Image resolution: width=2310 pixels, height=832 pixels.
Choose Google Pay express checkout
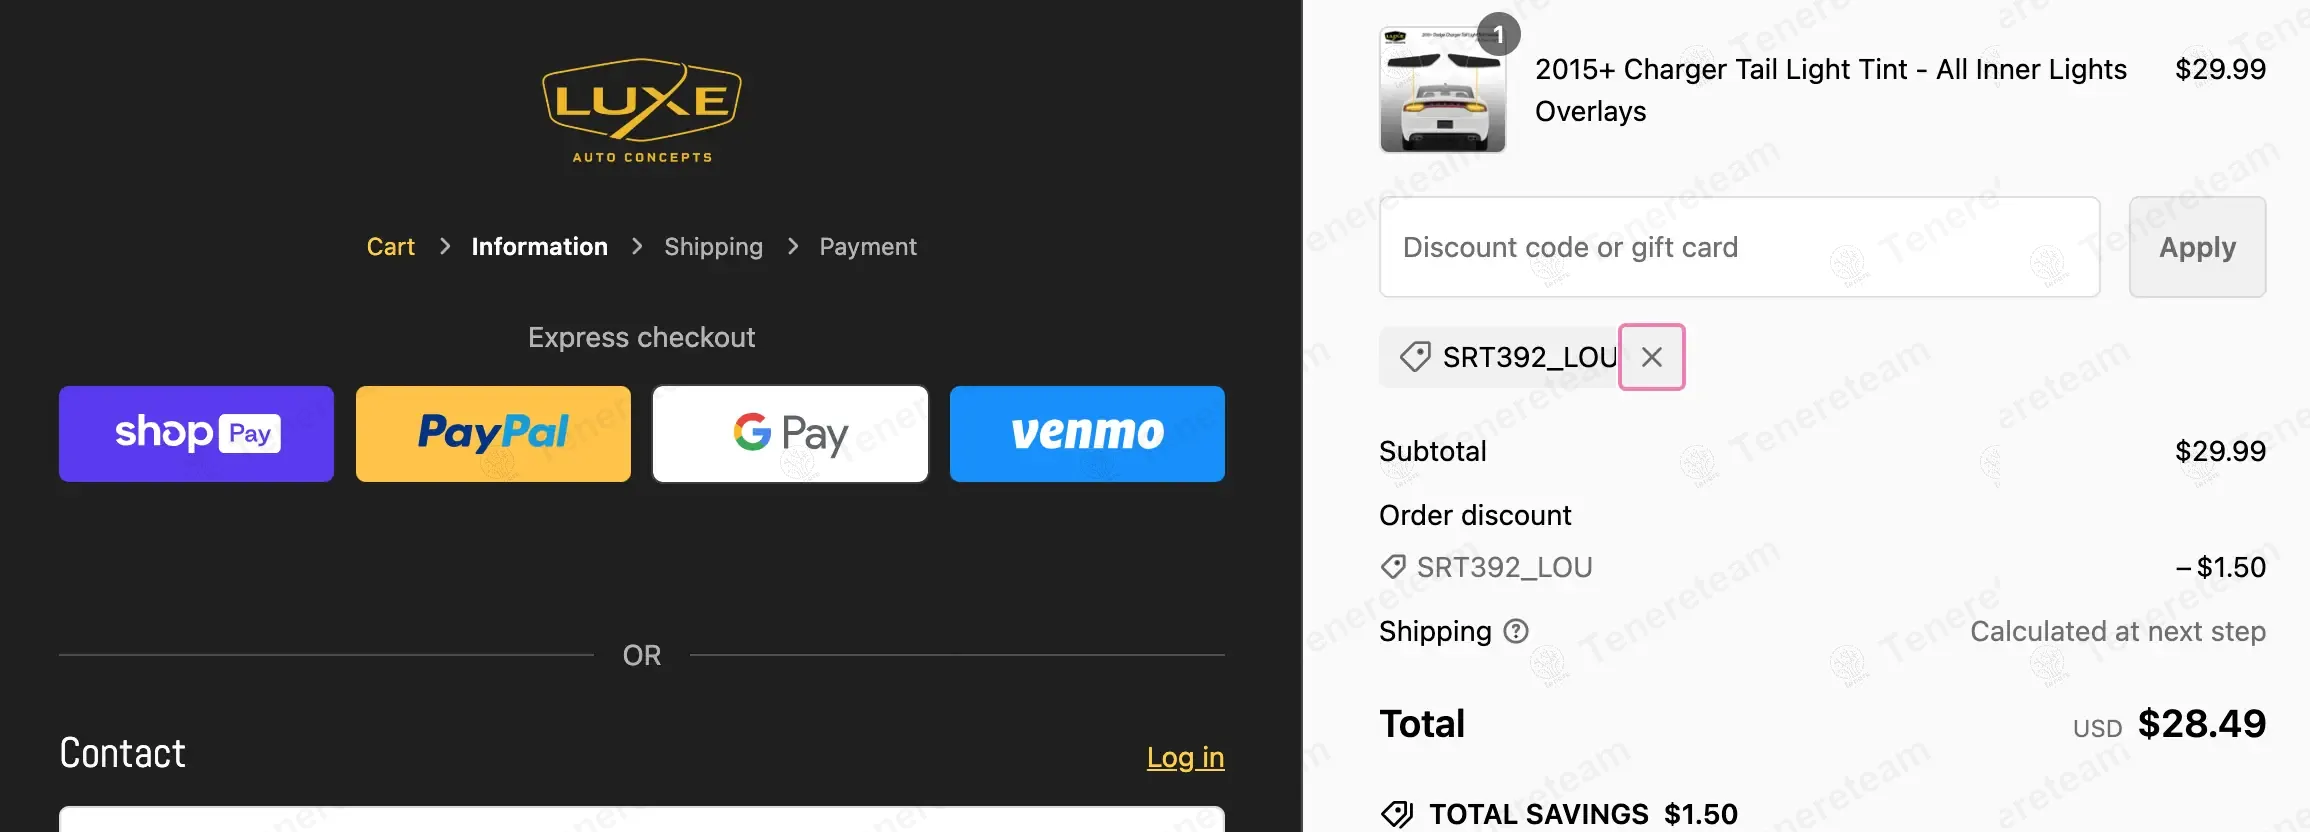click(790, 434)
